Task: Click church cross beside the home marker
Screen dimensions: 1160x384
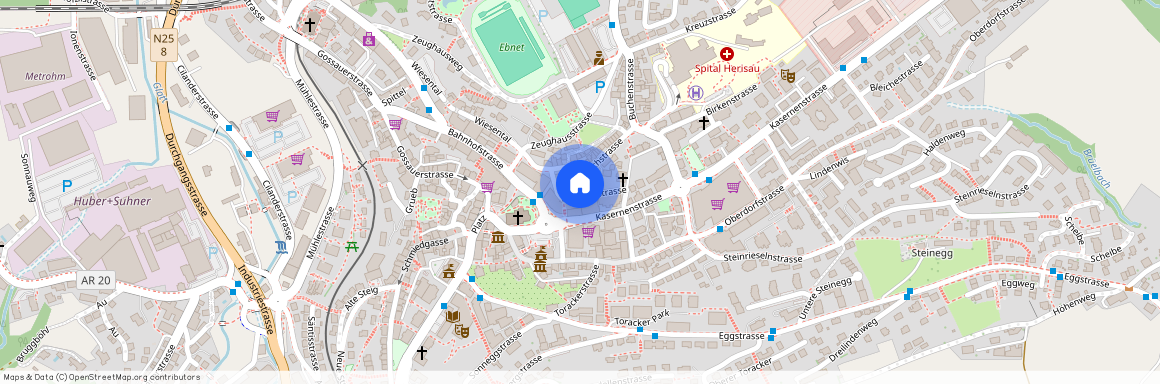Action: tap(623, 180)
